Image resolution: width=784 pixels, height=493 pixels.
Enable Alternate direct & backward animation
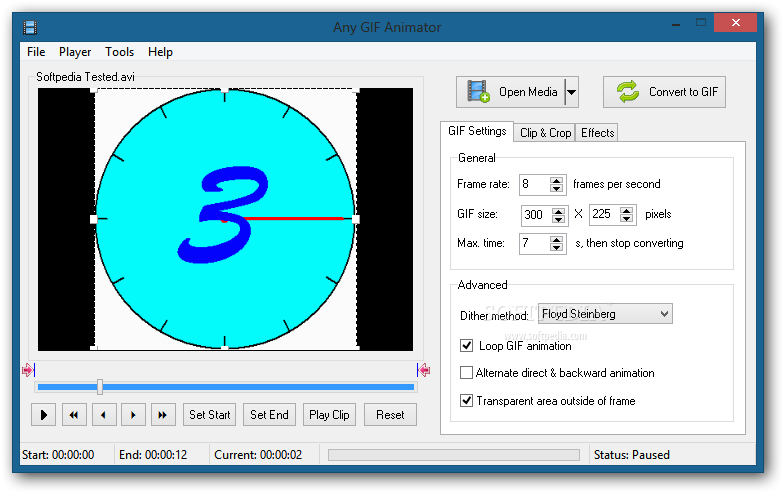coord(466,372)
